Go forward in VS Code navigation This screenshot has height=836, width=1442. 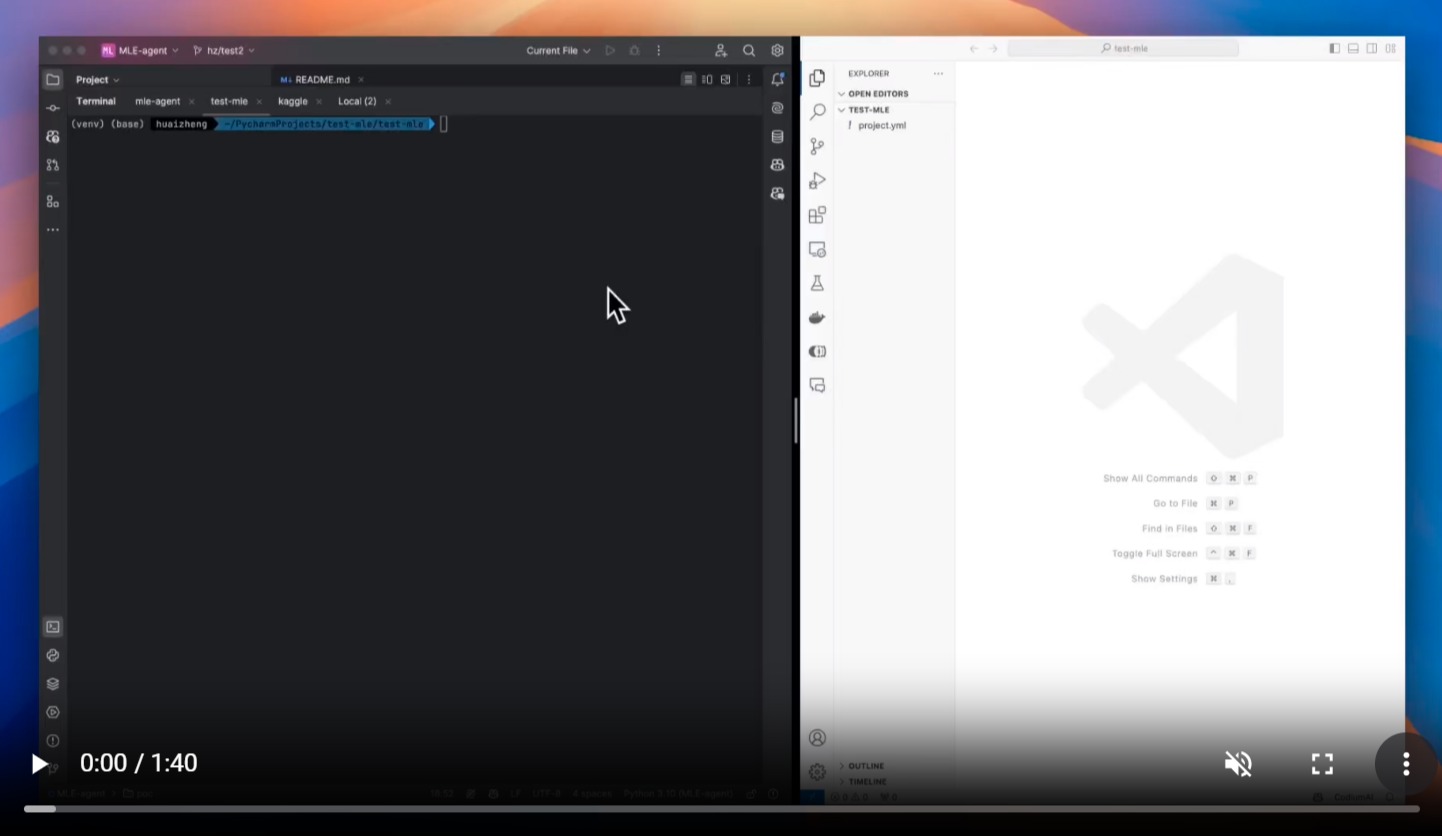tap(992, 48)
